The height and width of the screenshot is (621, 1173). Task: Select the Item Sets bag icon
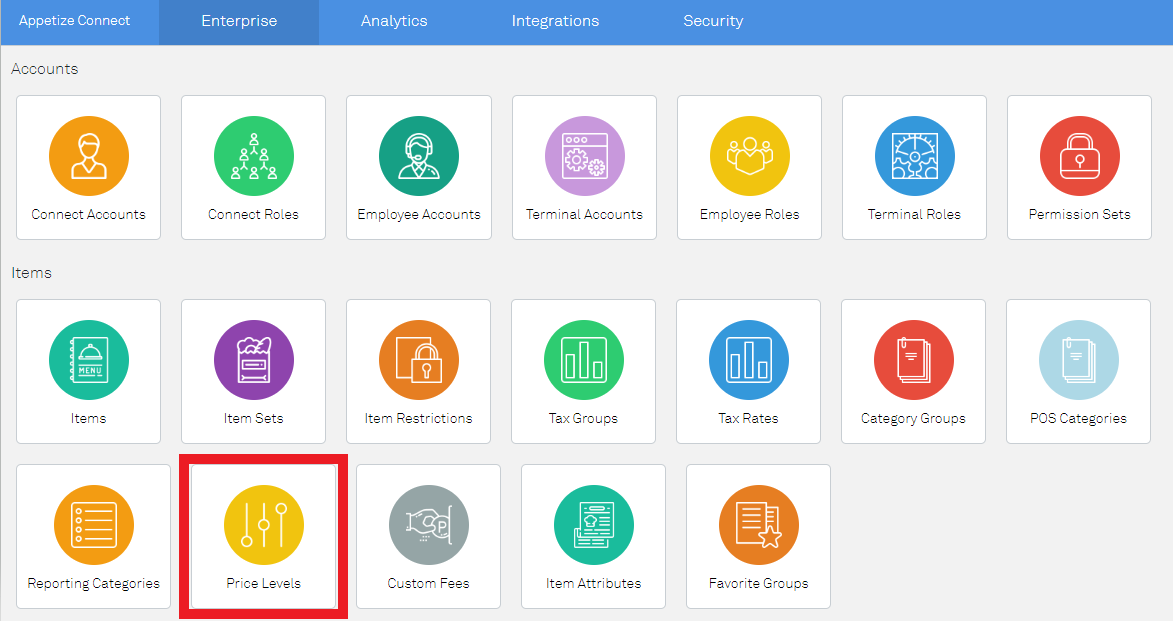253,360
